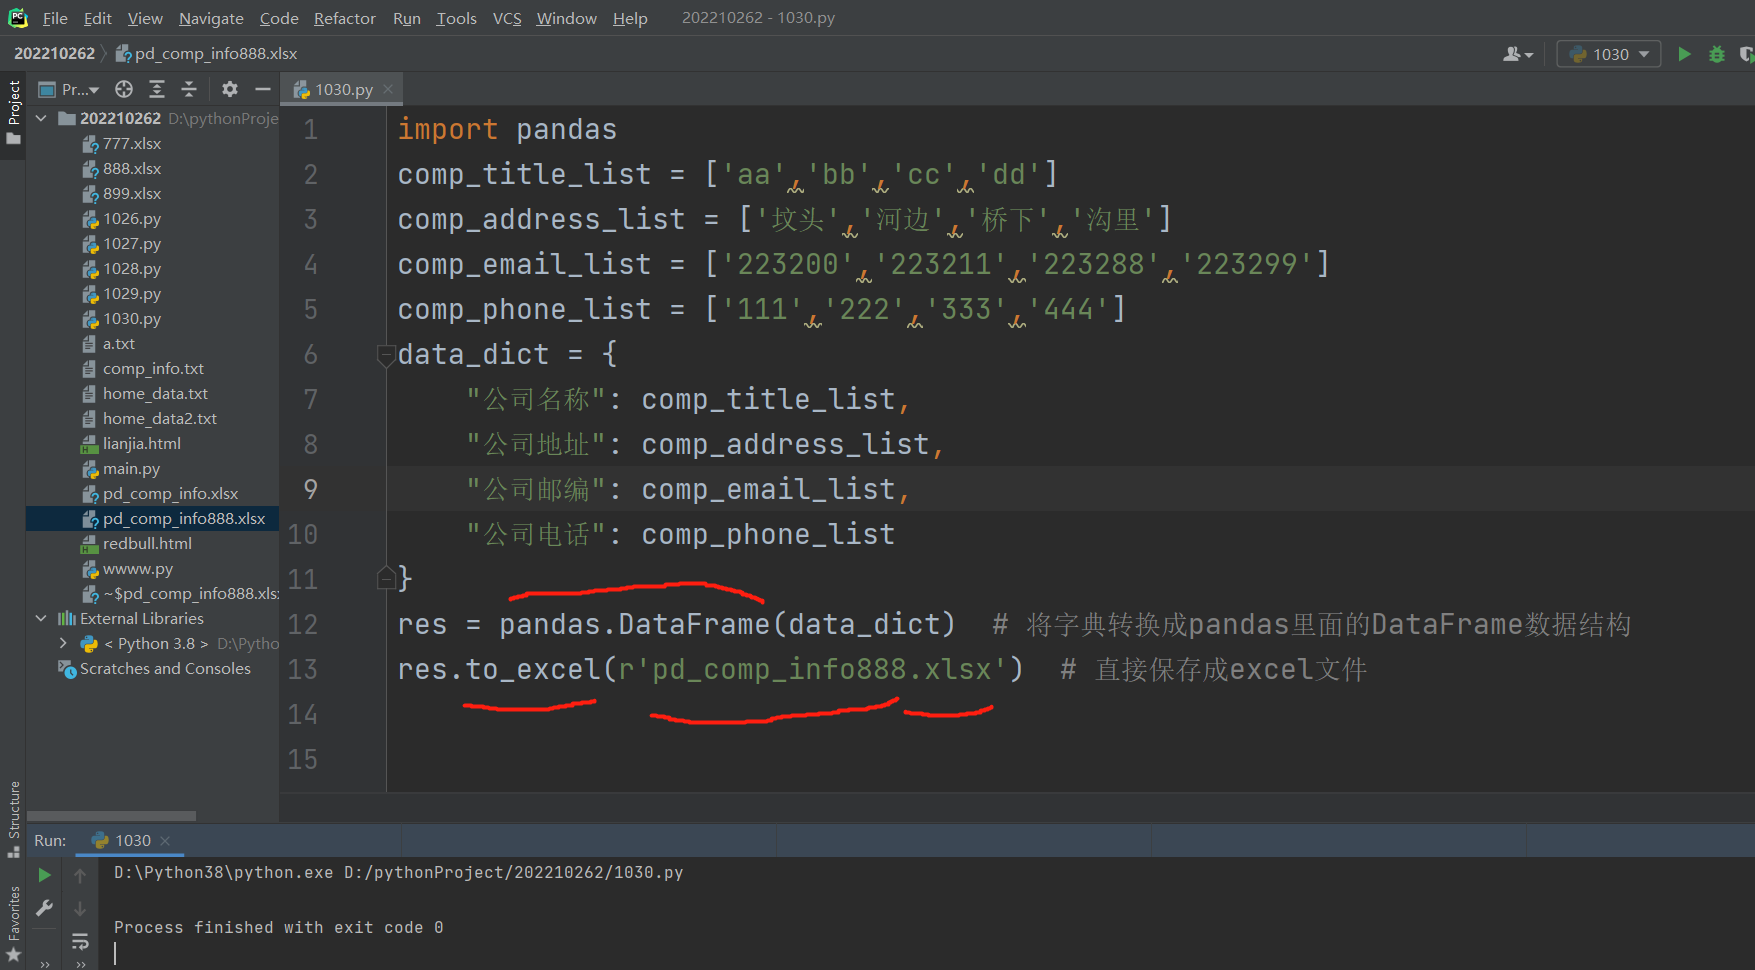
Task: Open the Edit menu
Action: tap(98, 18)
